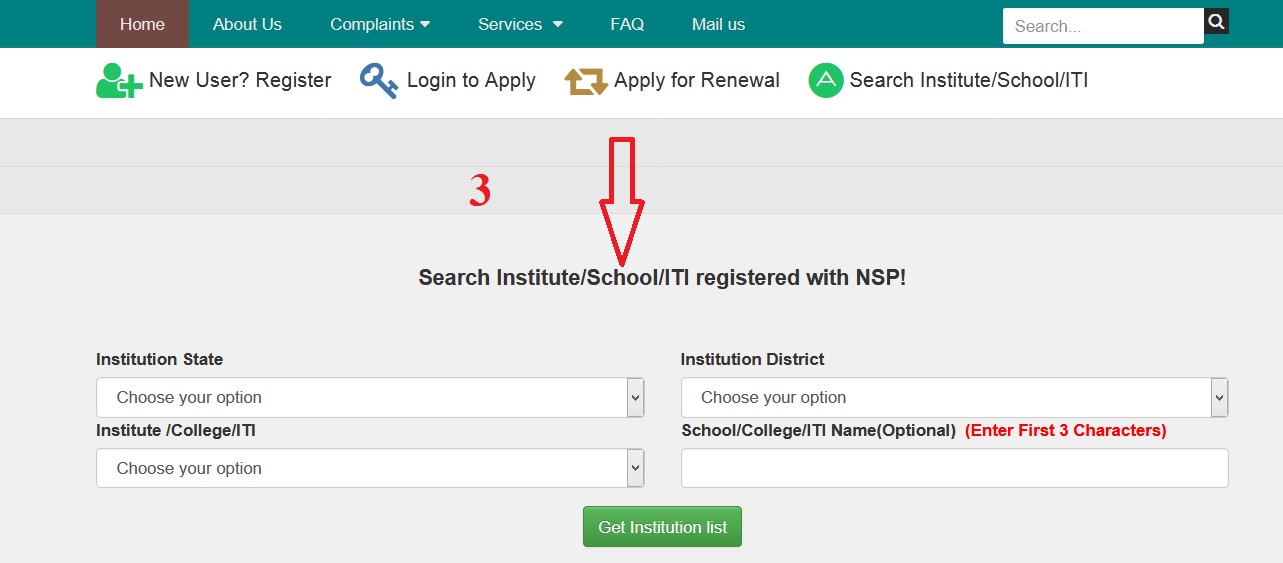Click the Get Institution list button
1283x563 pixels.
point(662,527)
